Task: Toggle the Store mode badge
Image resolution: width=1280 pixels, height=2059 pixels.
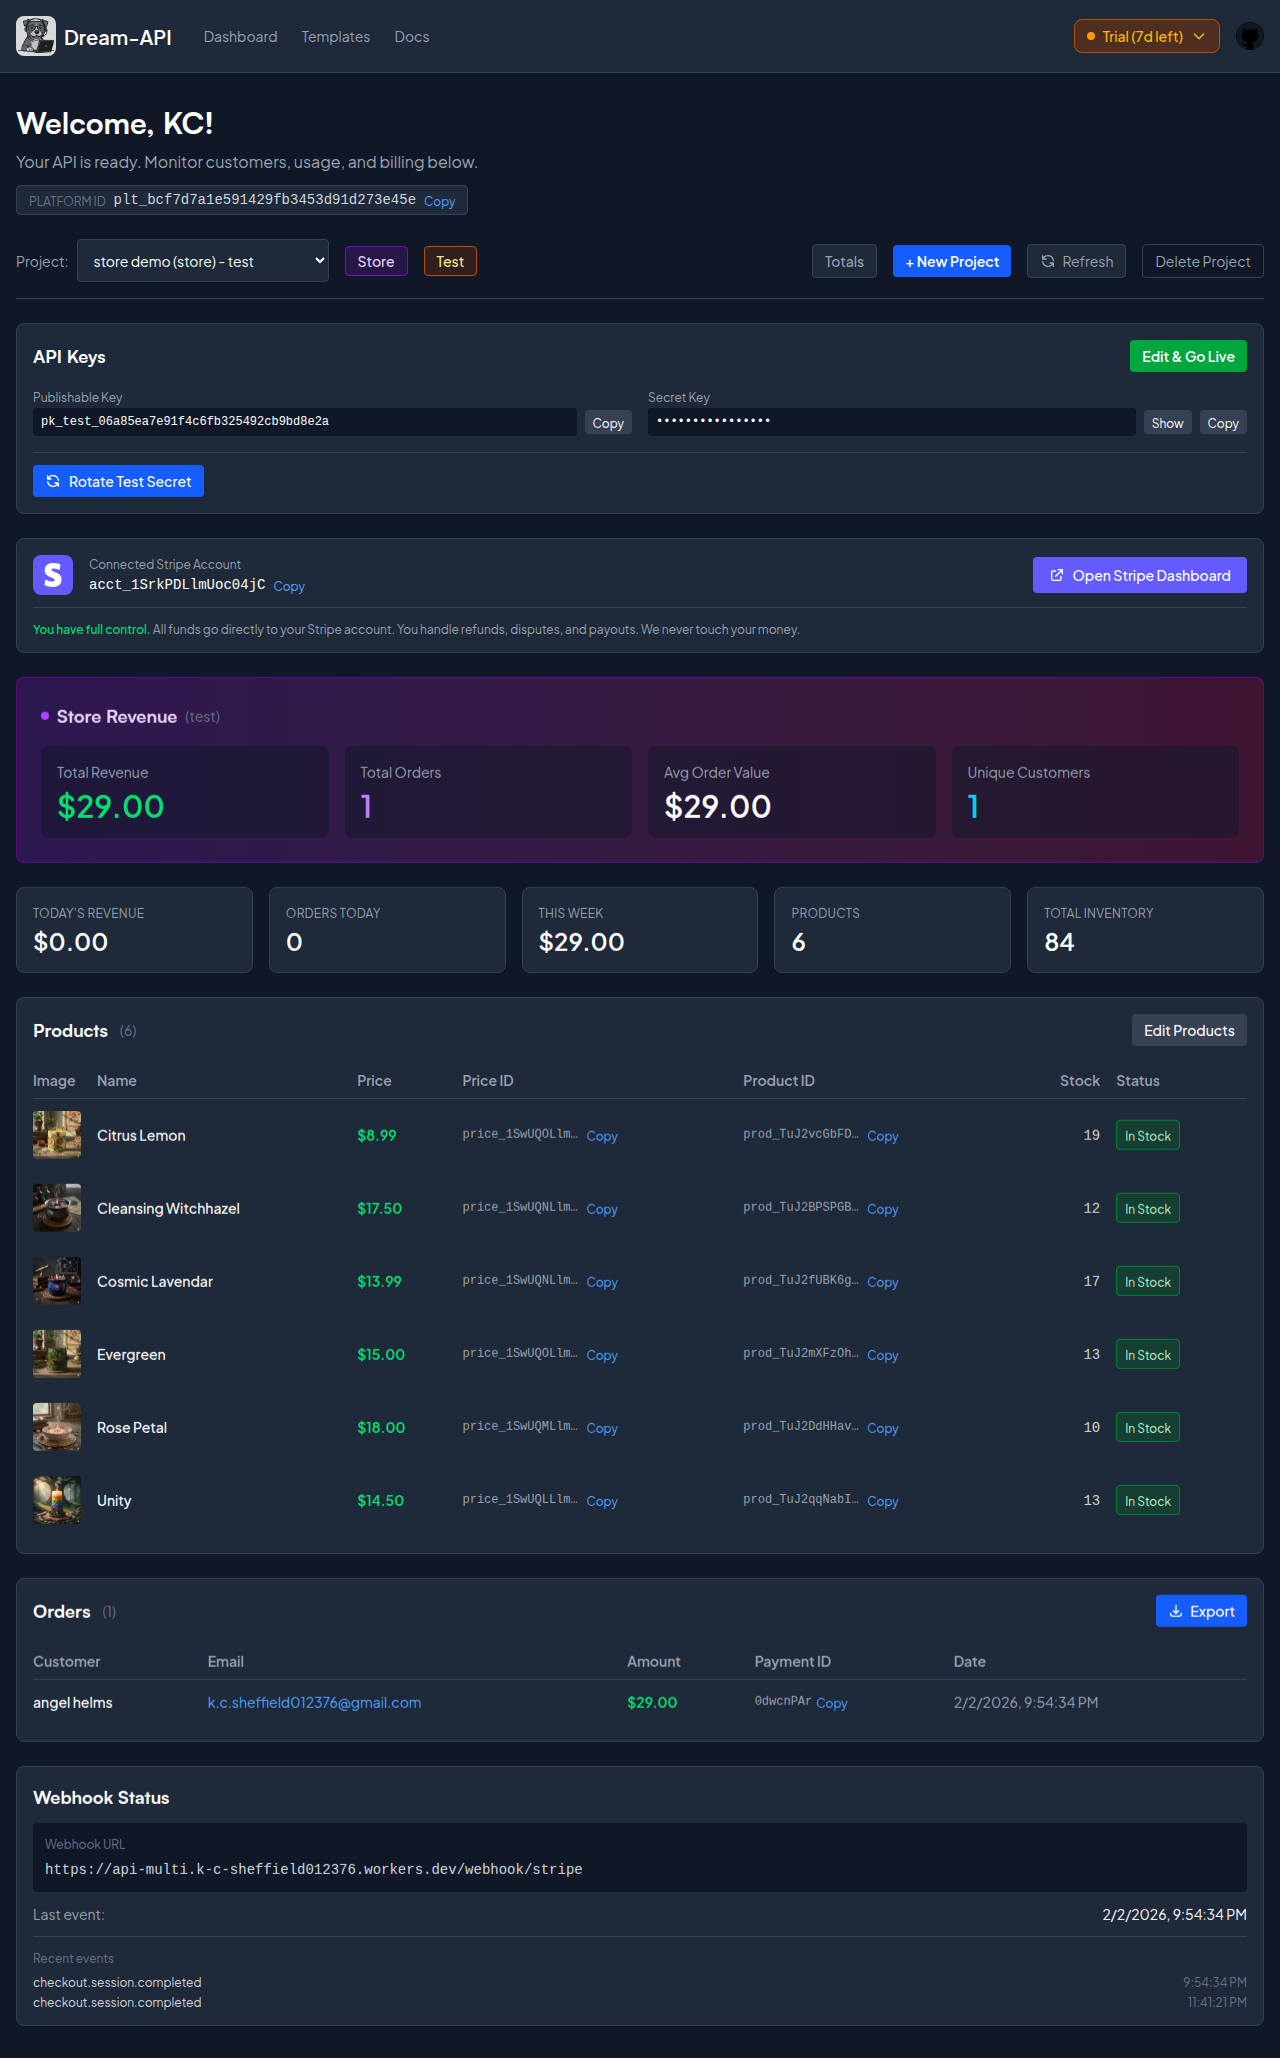Action: (x=376, y=262)
